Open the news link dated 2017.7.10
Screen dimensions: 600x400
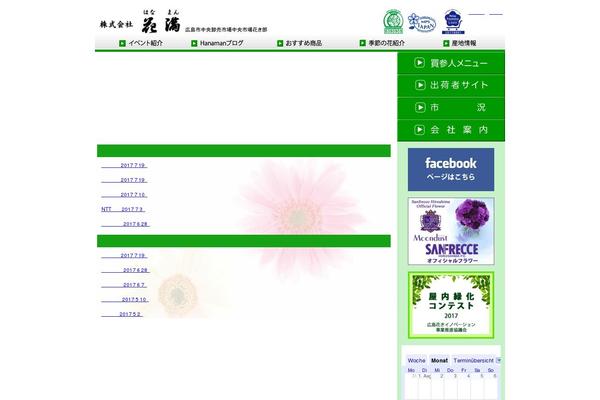pyautogui.click(x=124, y=195)
